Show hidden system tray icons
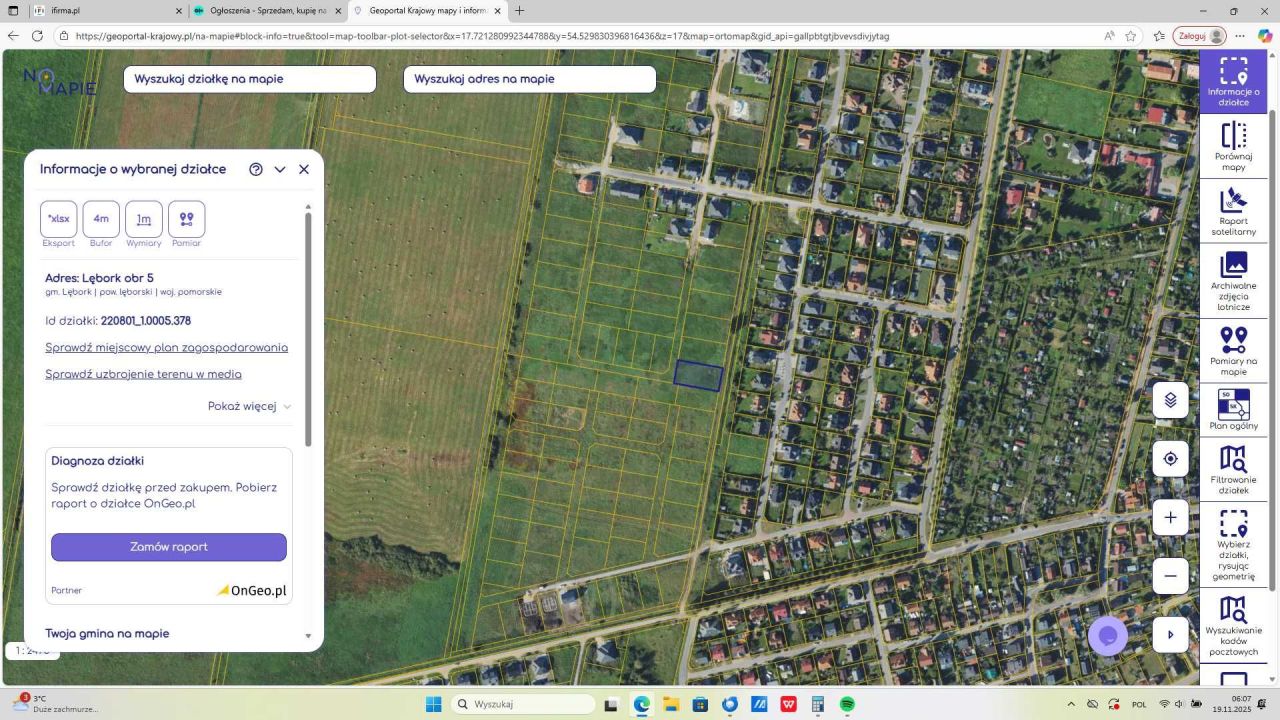 pos(1071,704)
